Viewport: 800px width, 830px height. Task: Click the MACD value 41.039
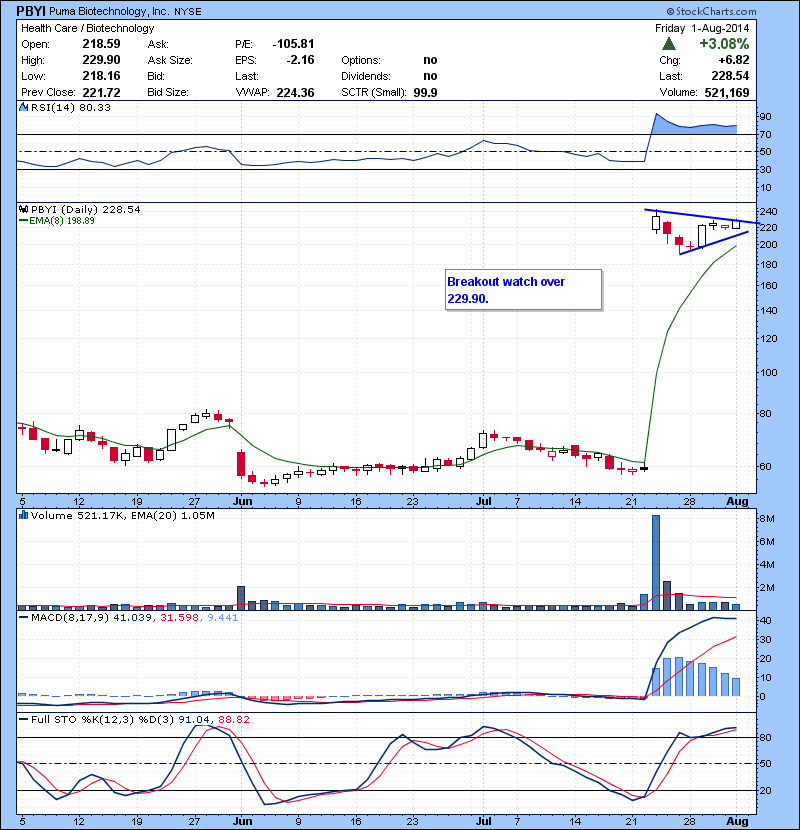pos(132,617)
